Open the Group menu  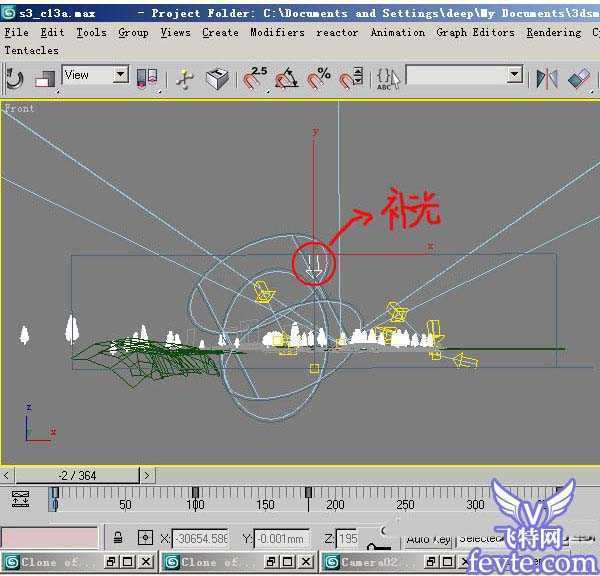[x=133, y=33]
